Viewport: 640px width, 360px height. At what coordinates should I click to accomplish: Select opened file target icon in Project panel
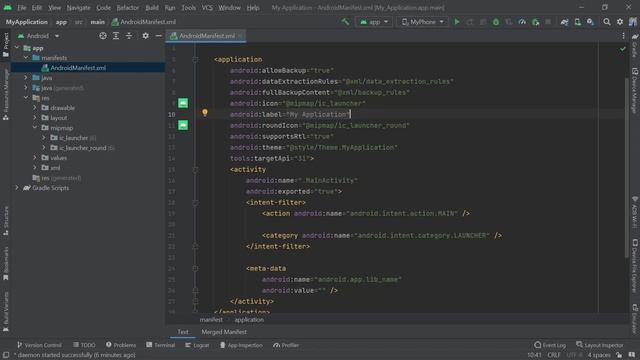tap(103, 36)
